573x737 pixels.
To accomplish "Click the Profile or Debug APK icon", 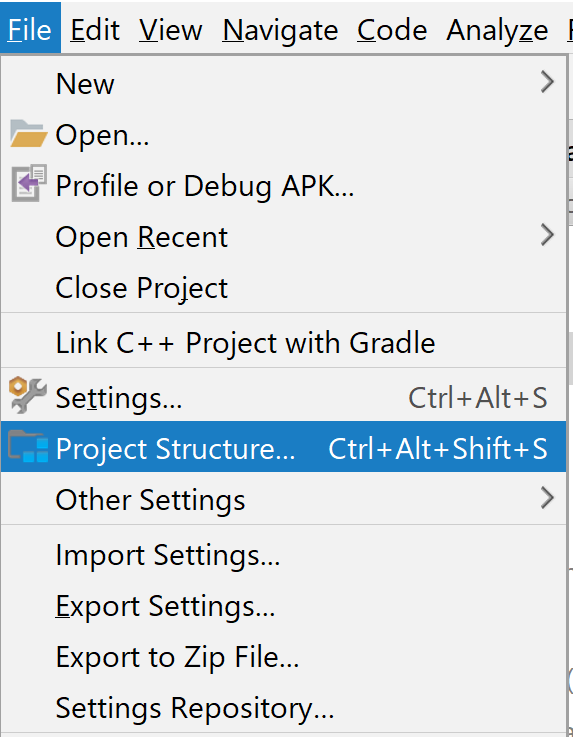I will (29, 184).
